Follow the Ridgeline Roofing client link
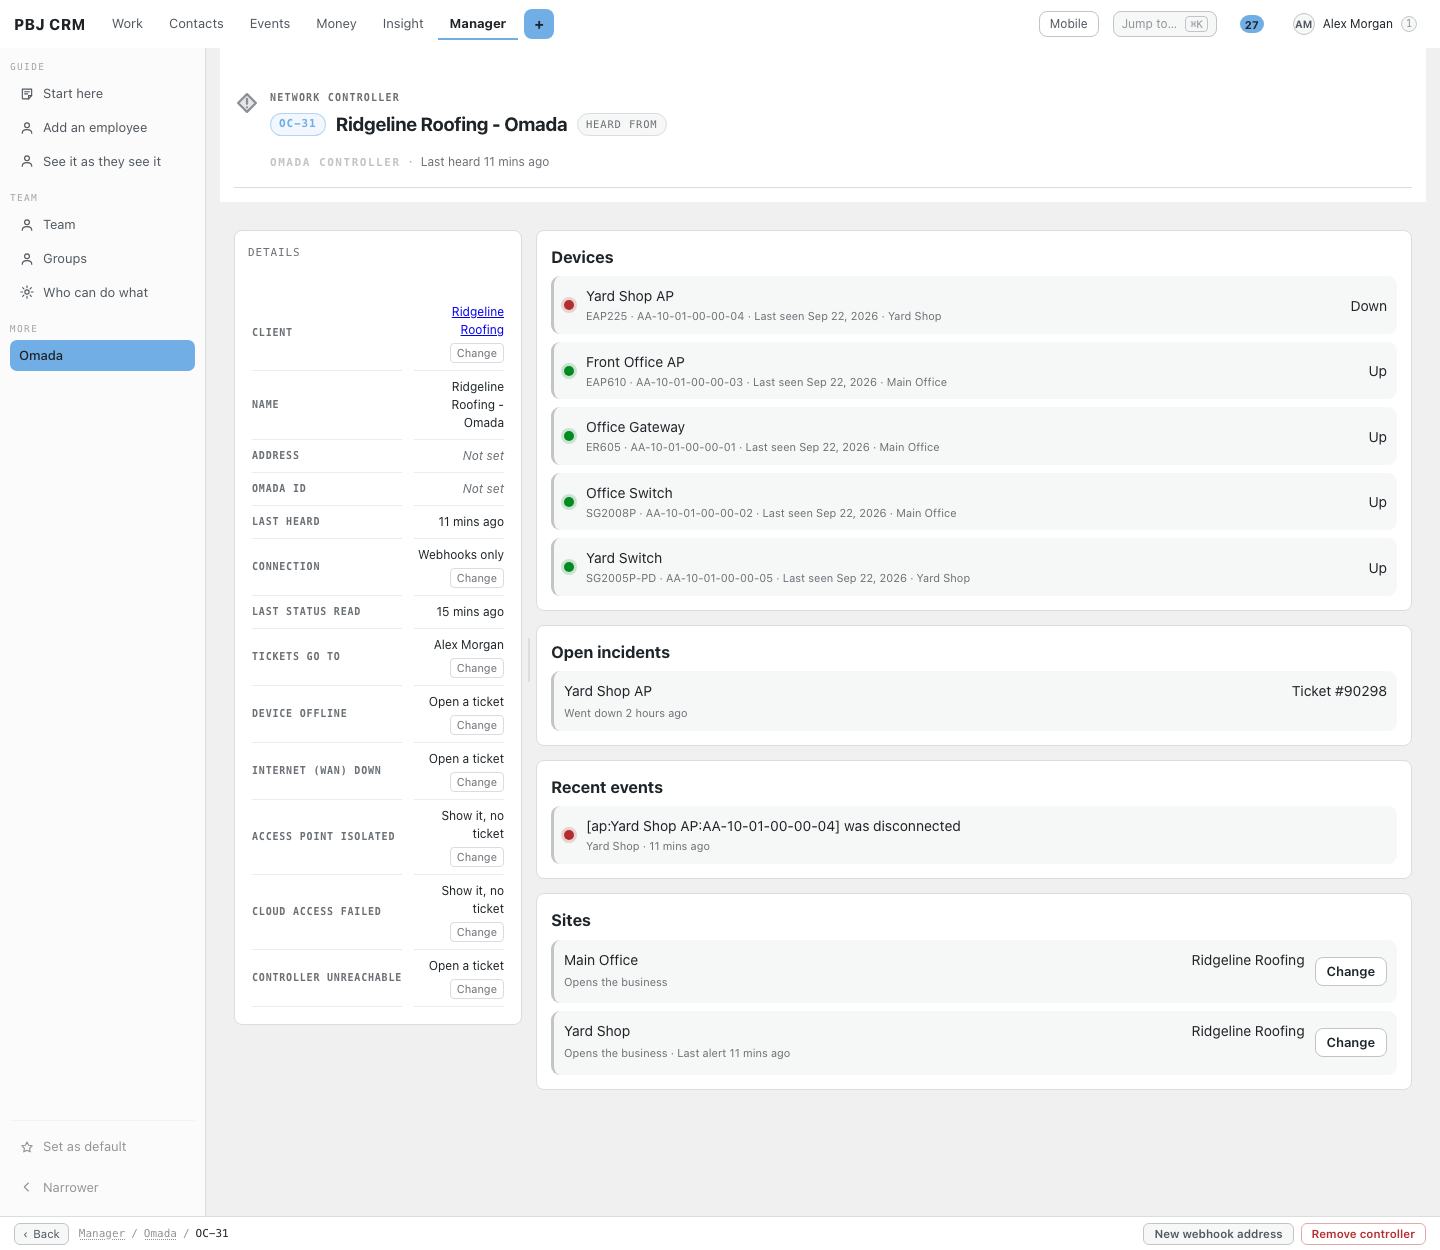The width and height of the screenshot is (1440, 1250). point(478,321)
